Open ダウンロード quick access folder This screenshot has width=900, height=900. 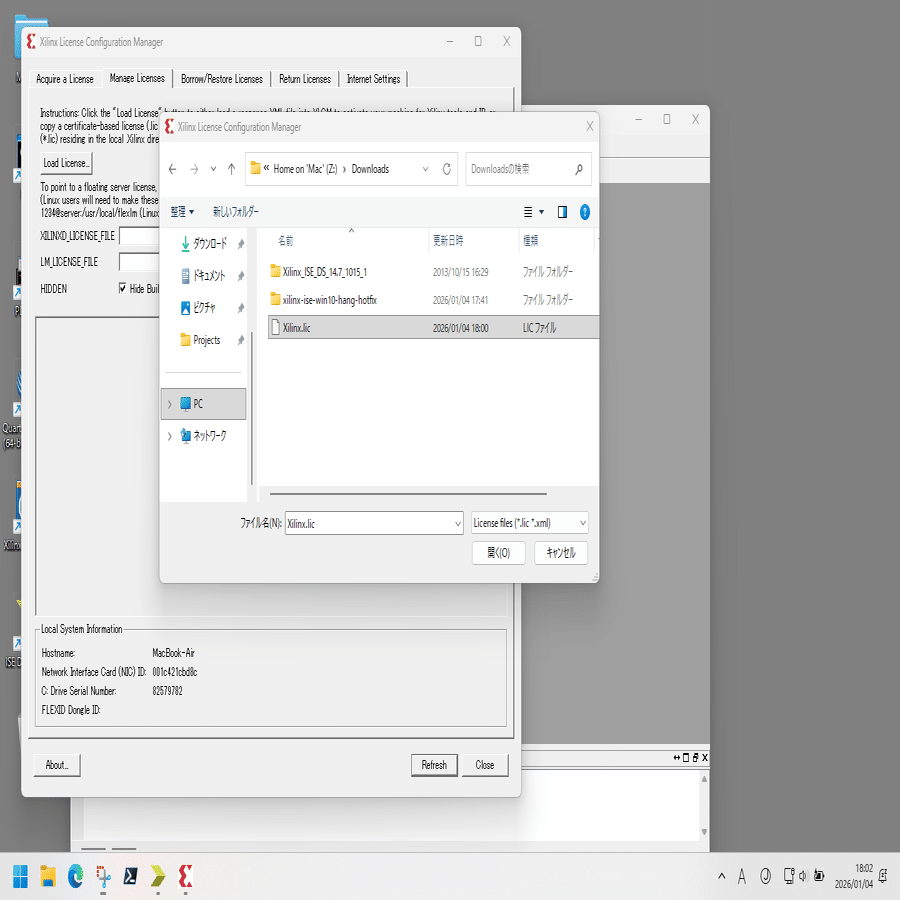click(204, 244)
